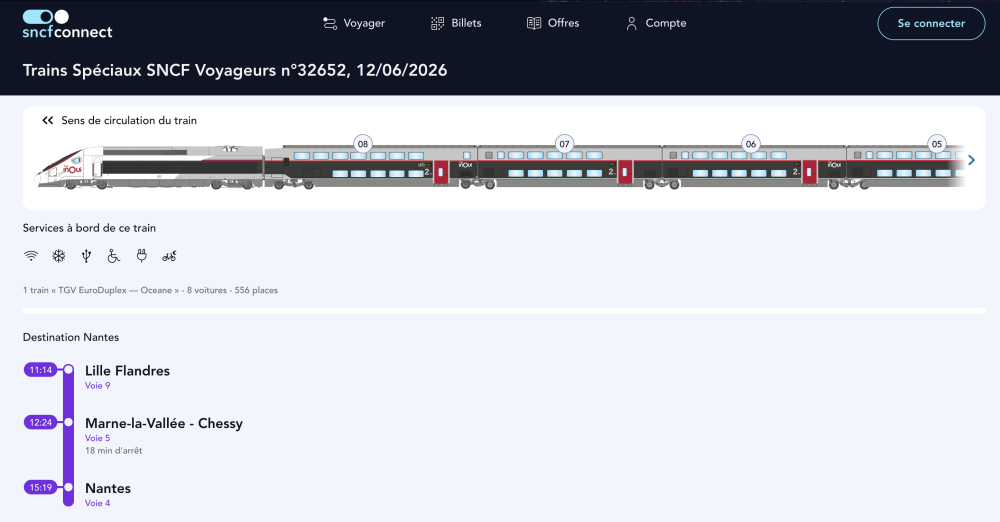Click the TGV EuroDuplex train description text
1000x522 pixels.
click(151, 290)
